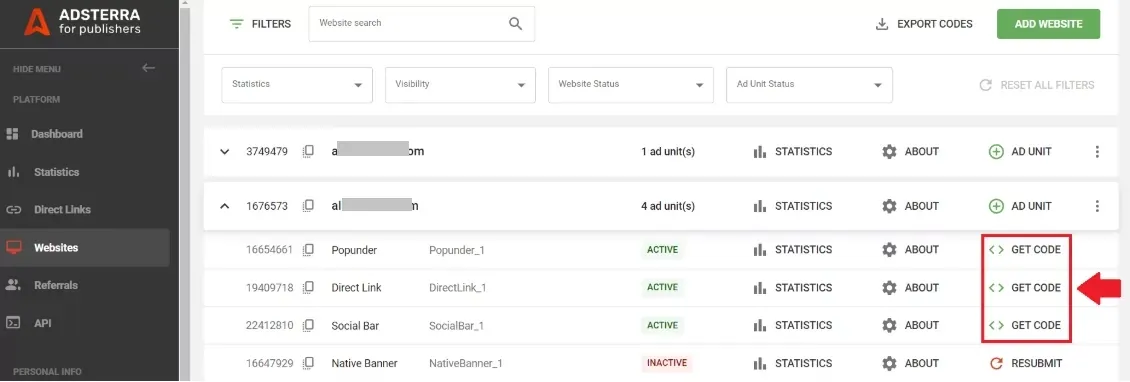Copy Direct Link ad unit ID 19409718
Viewport: 1130px width, 382px height.
pyautogui.click(x=308, y=288)
